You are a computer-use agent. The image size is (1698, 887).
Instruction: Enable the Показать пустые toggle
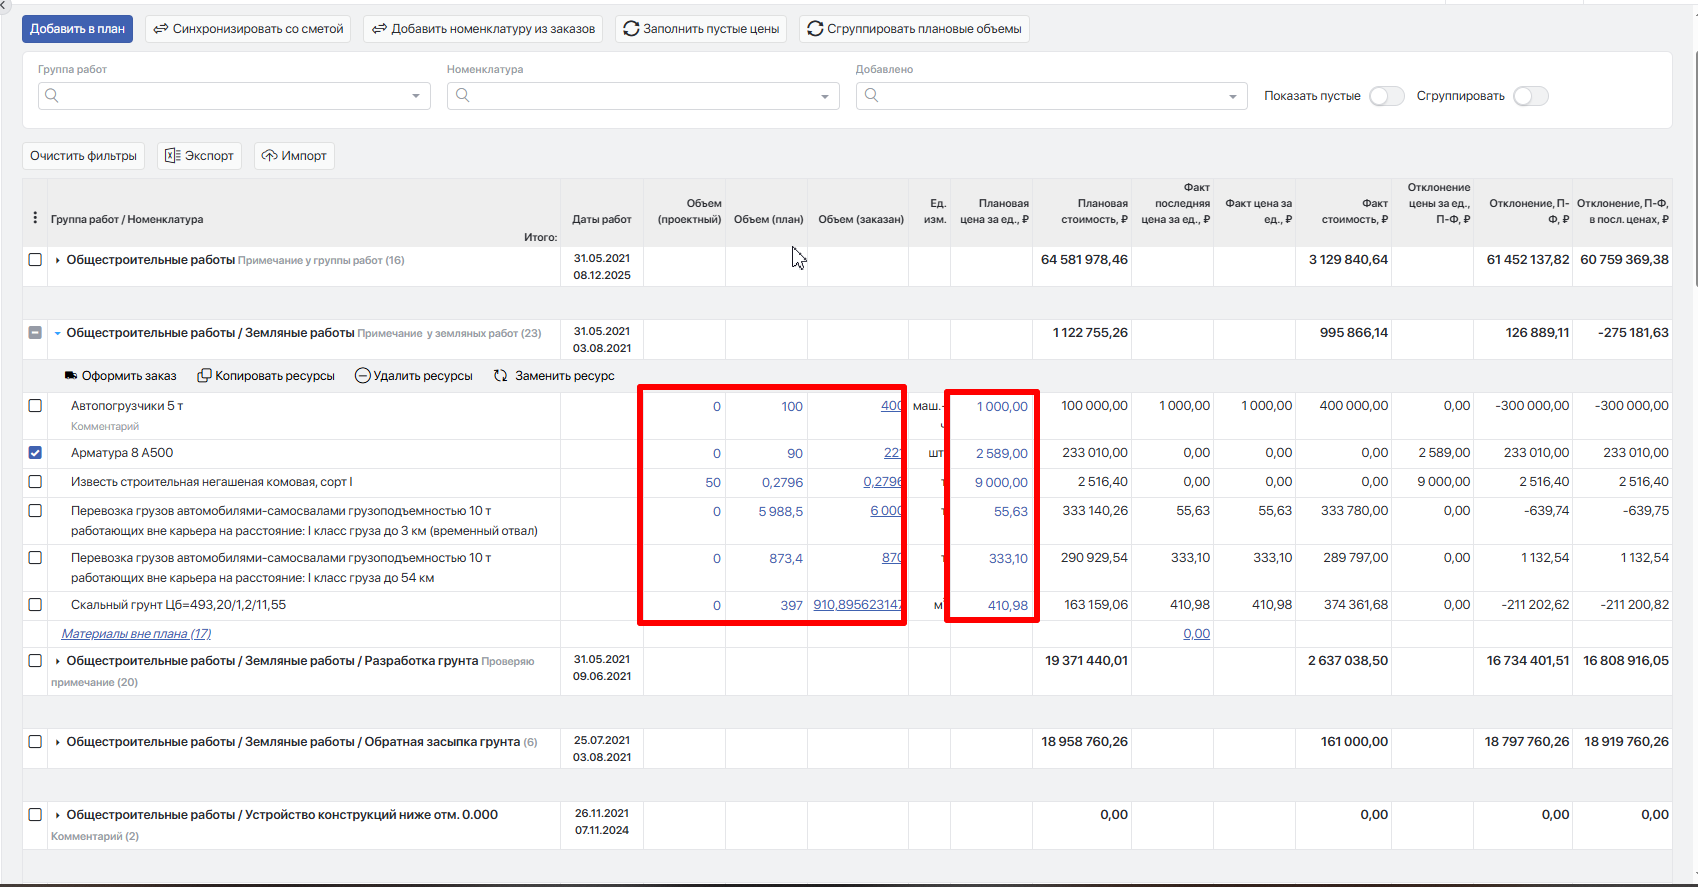click(x=1386, y=96)
